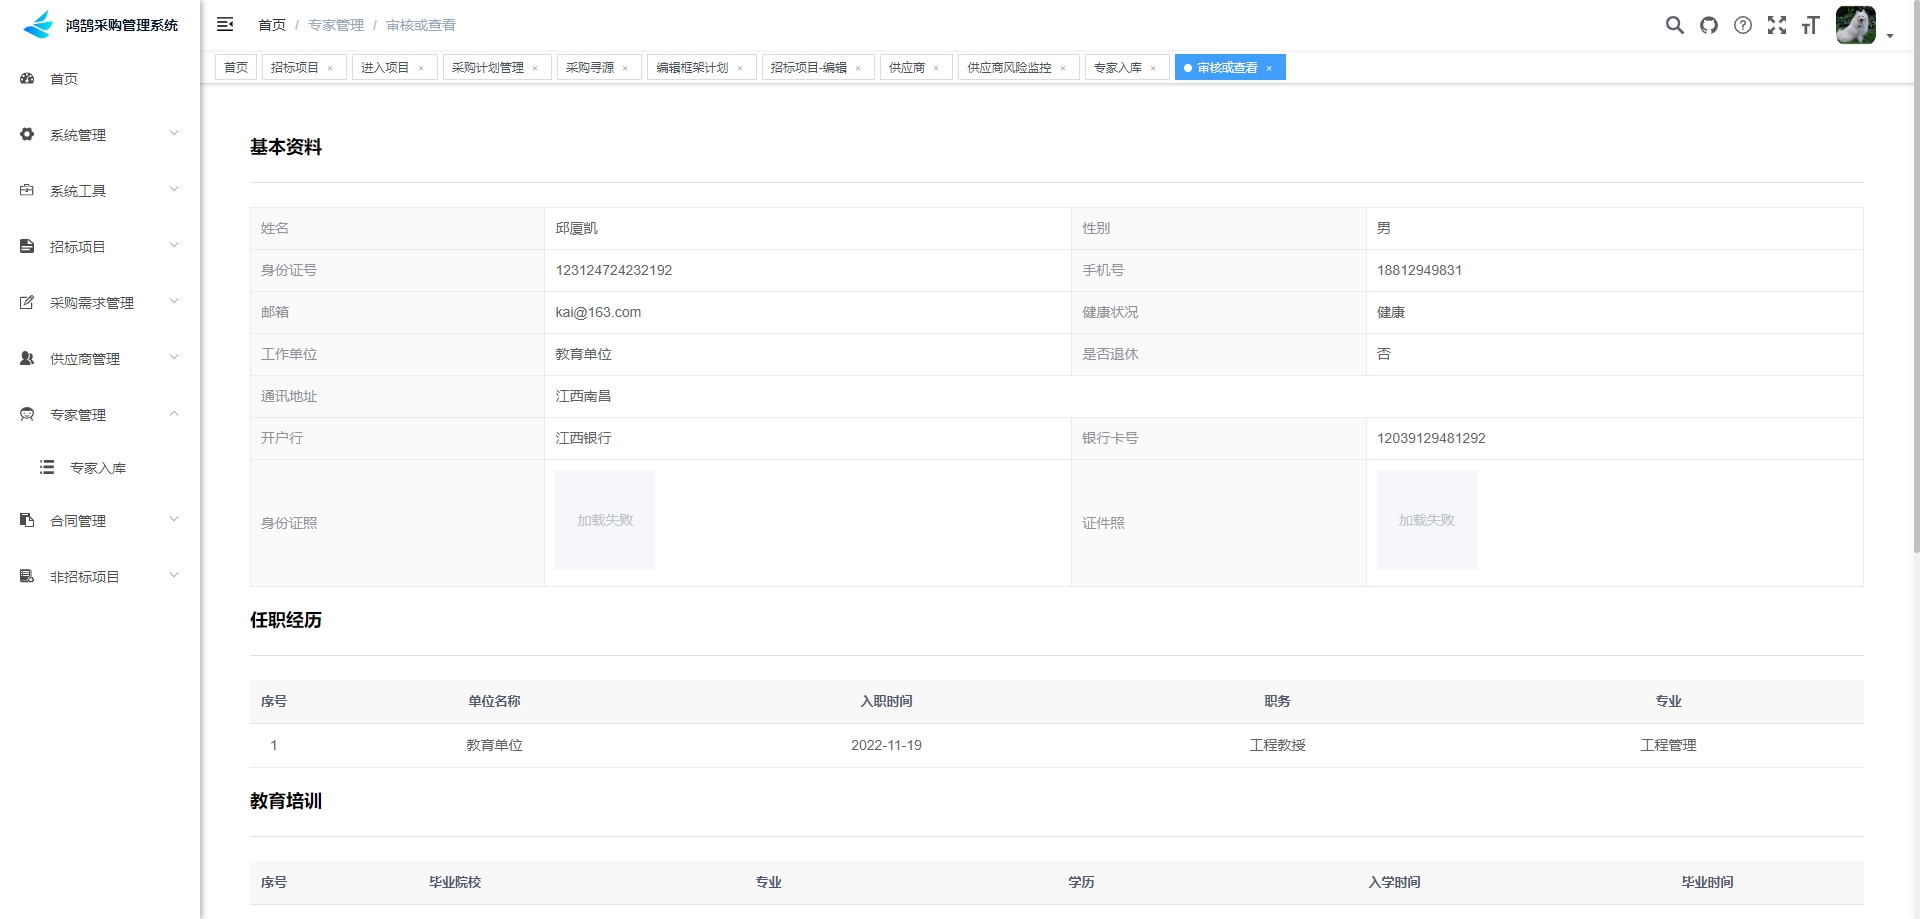Switch to the 首页 tab
Viewport: 1920px width, 919px height.
[x=236, y=67]
